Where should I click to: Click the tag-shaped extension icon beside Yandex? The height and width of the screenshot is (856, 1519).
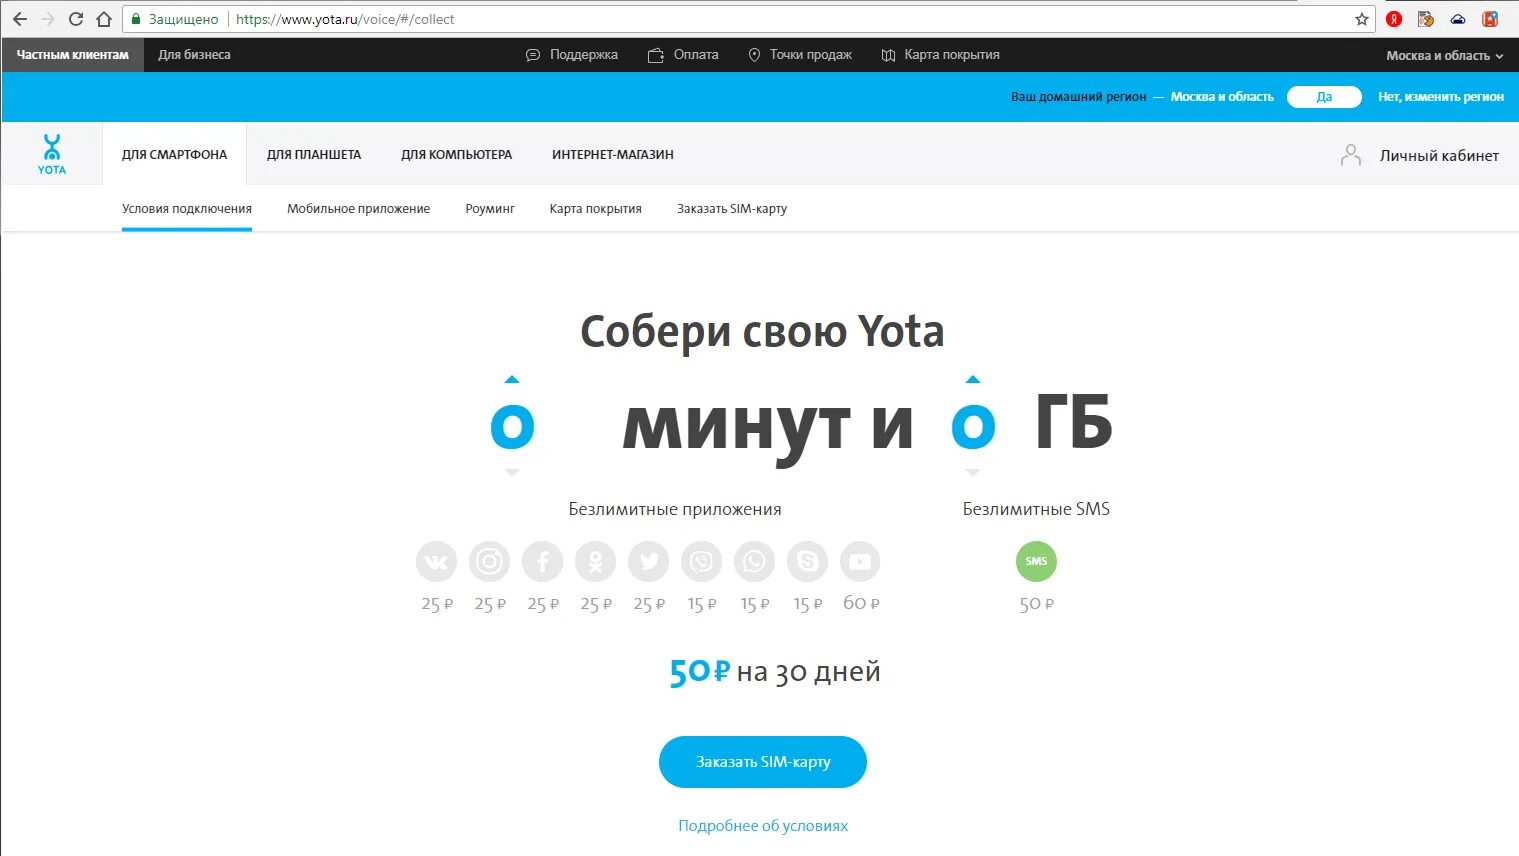[1426, 19]
